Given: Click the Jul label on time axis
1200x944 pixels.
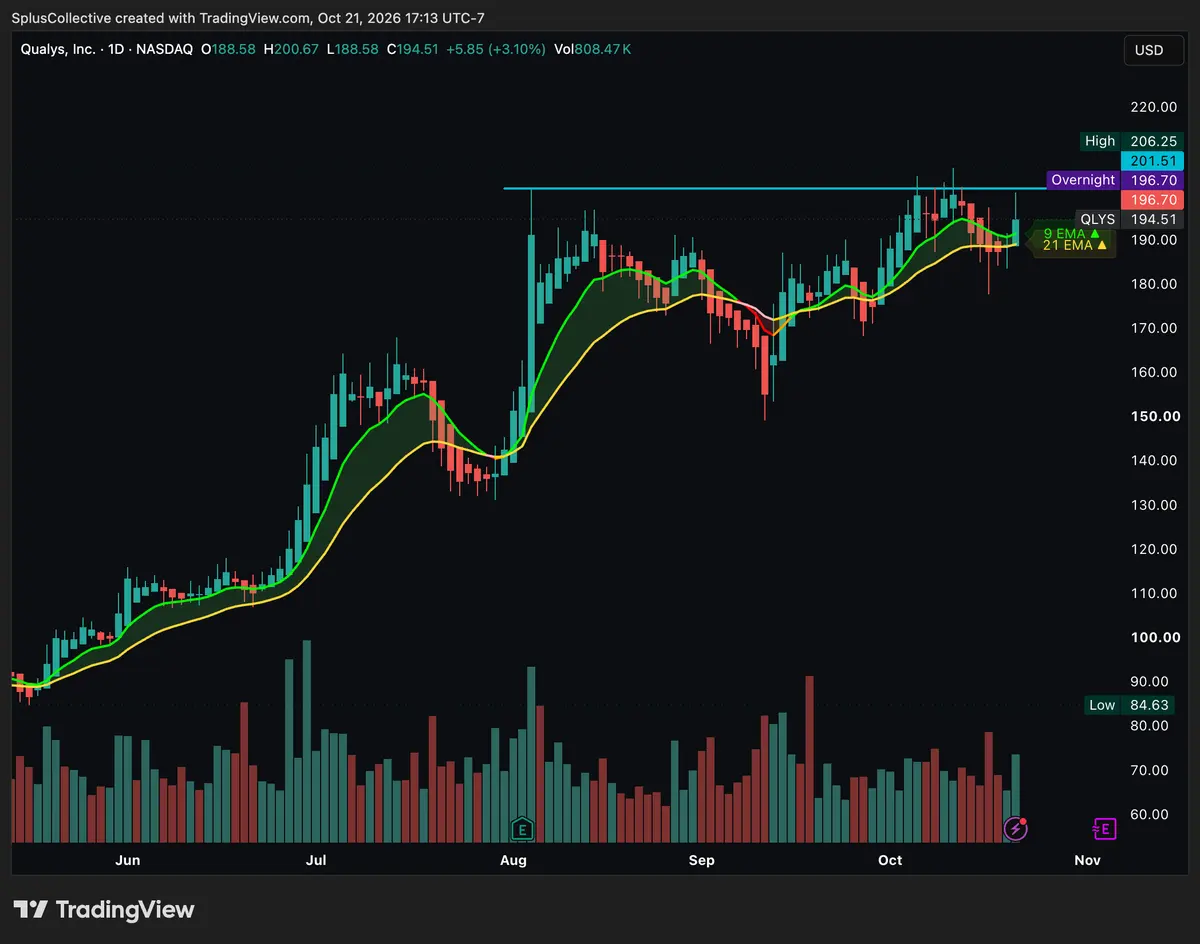Looking at the screenshot, I should (316, 860).
